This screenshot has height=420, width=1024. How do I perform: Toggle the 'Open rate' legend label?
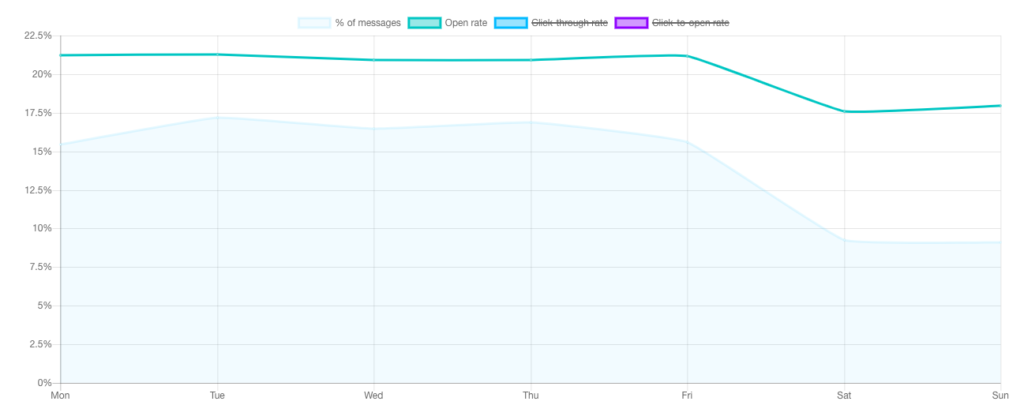tap(466, 22)
